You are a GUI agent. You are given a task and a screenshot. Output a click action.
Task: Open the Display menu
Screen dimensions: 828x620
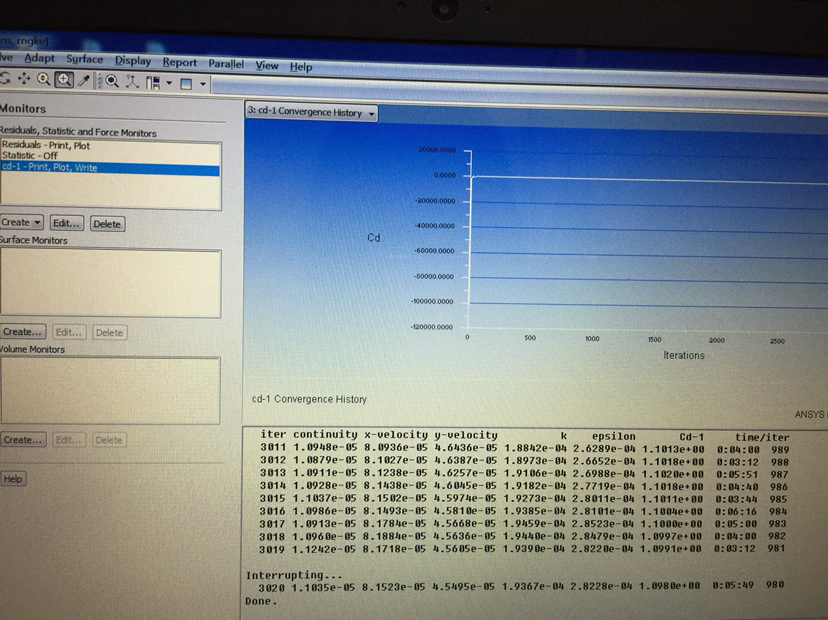pos(133,61)
